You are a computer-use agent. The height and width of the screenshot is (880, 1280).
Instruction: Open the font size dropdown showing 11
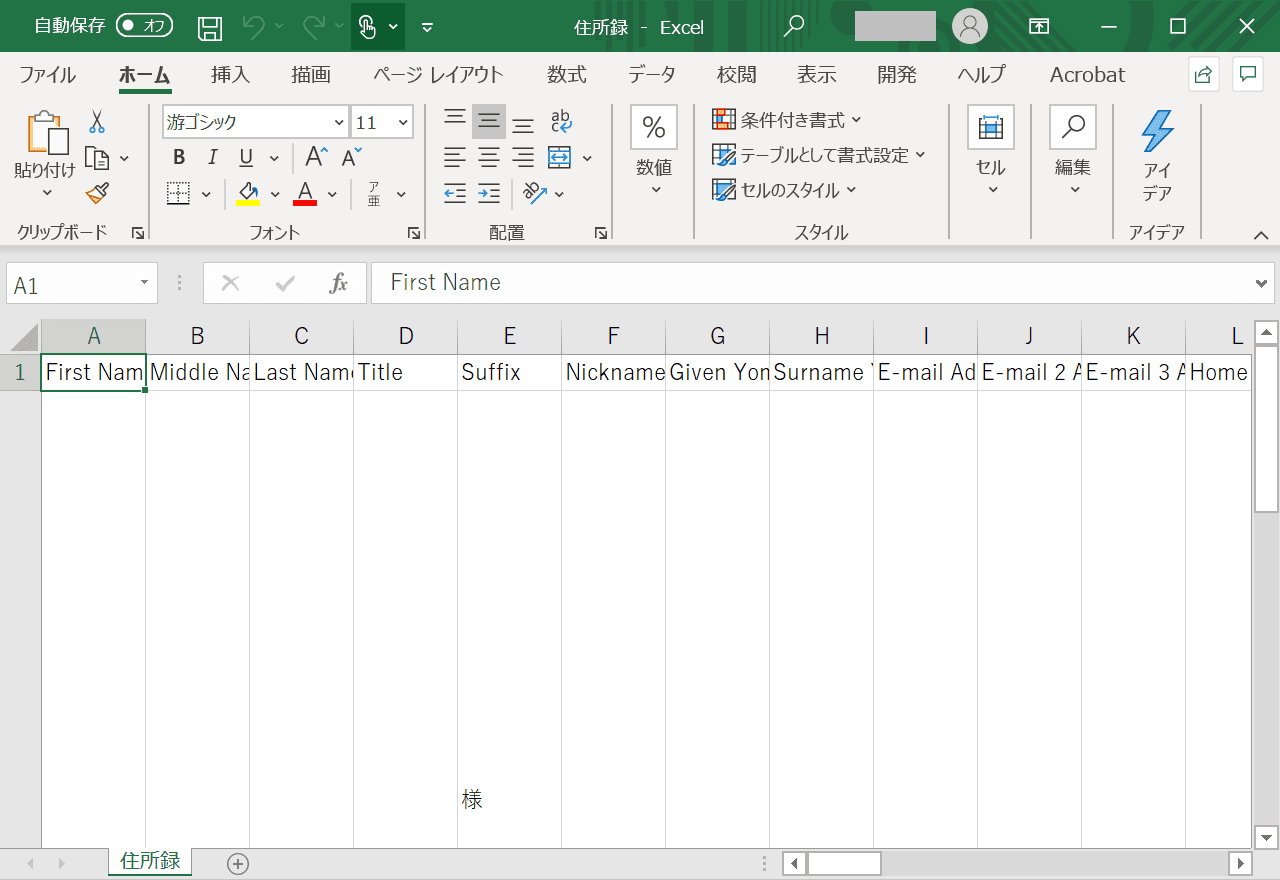(x=404, y=122)
